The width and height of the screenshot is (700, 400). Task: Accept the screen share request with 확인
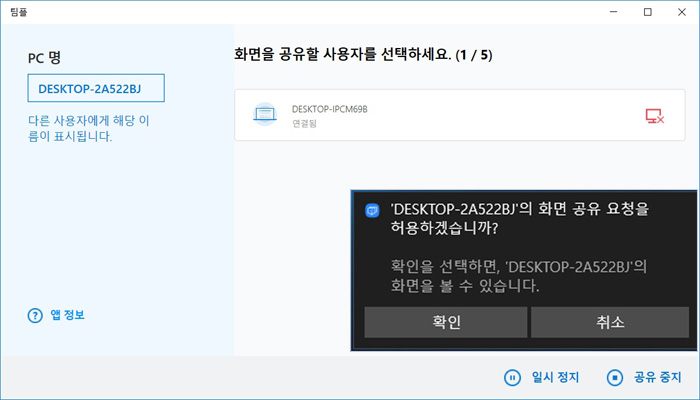(445, 322)
